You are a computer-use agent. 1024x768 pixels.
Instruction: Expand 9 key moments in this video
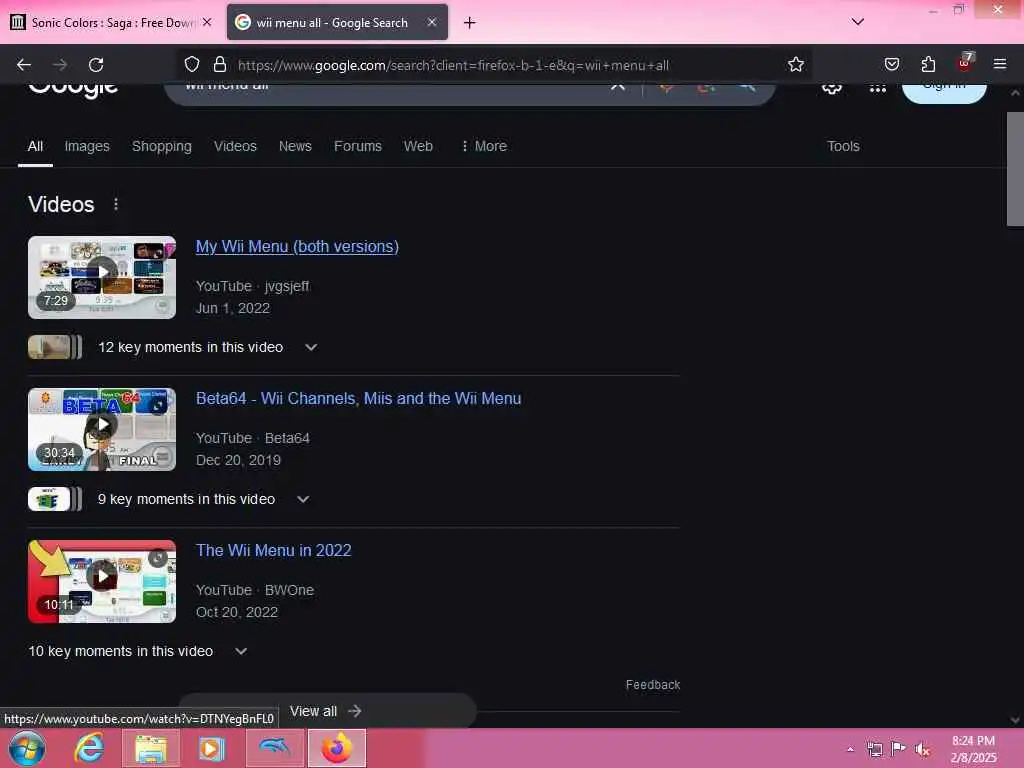(303, 500)
